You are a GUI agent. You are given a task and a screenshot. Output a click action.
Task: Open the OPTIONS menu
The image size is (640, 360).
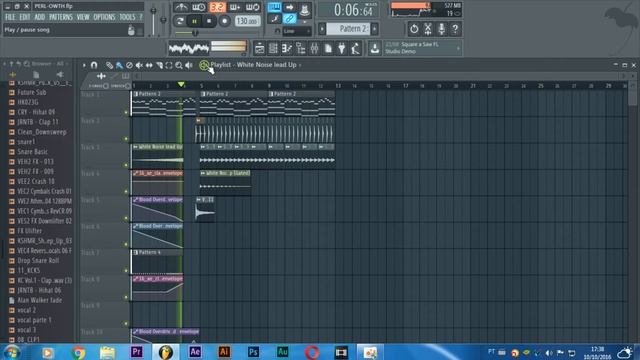(x=104, y=17)
